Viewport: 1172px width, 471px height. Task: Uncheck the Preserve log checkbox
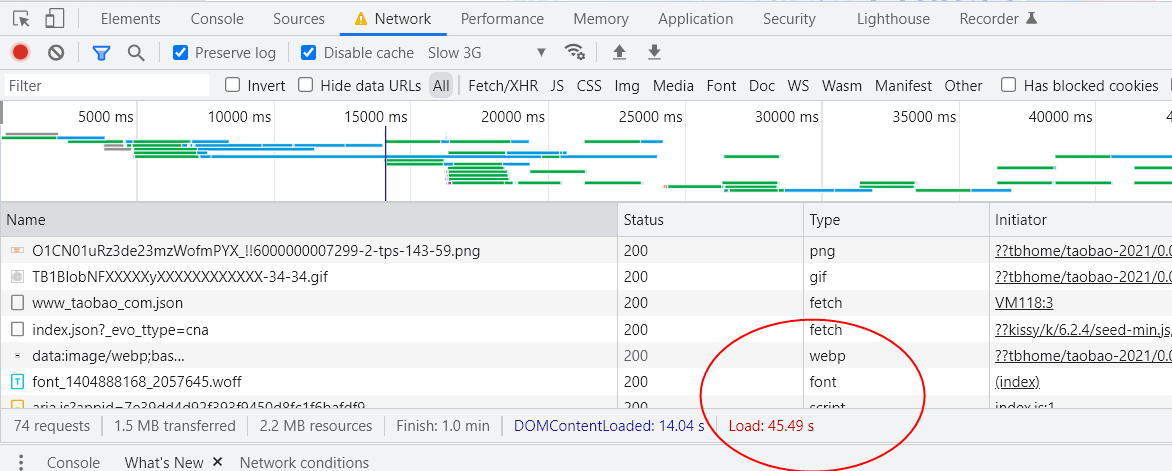(x=181, y=53)
